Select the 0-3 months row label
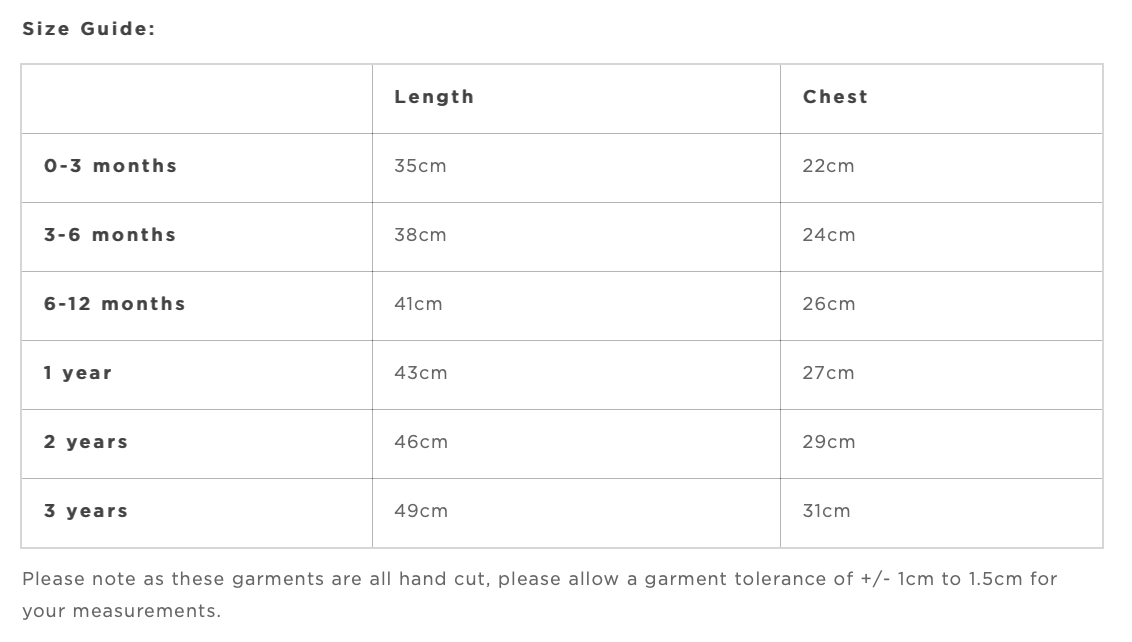1132x642 pixels. coord(110,166)
